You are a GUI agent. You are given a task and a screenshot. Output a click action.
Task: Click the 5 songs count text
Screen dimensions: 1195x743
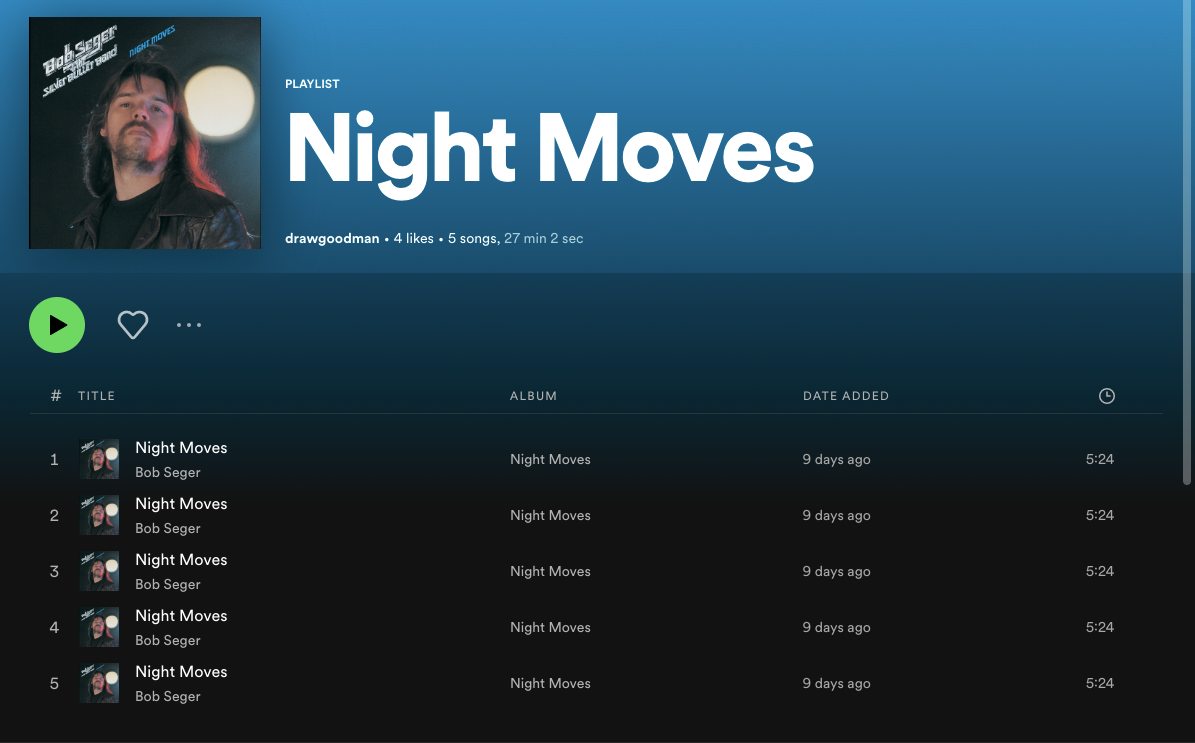473,239
